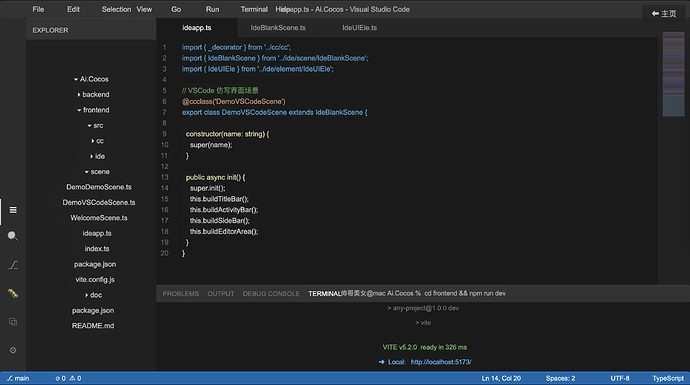Click the 主页 home button
The image size is (690, 385).
664,14
